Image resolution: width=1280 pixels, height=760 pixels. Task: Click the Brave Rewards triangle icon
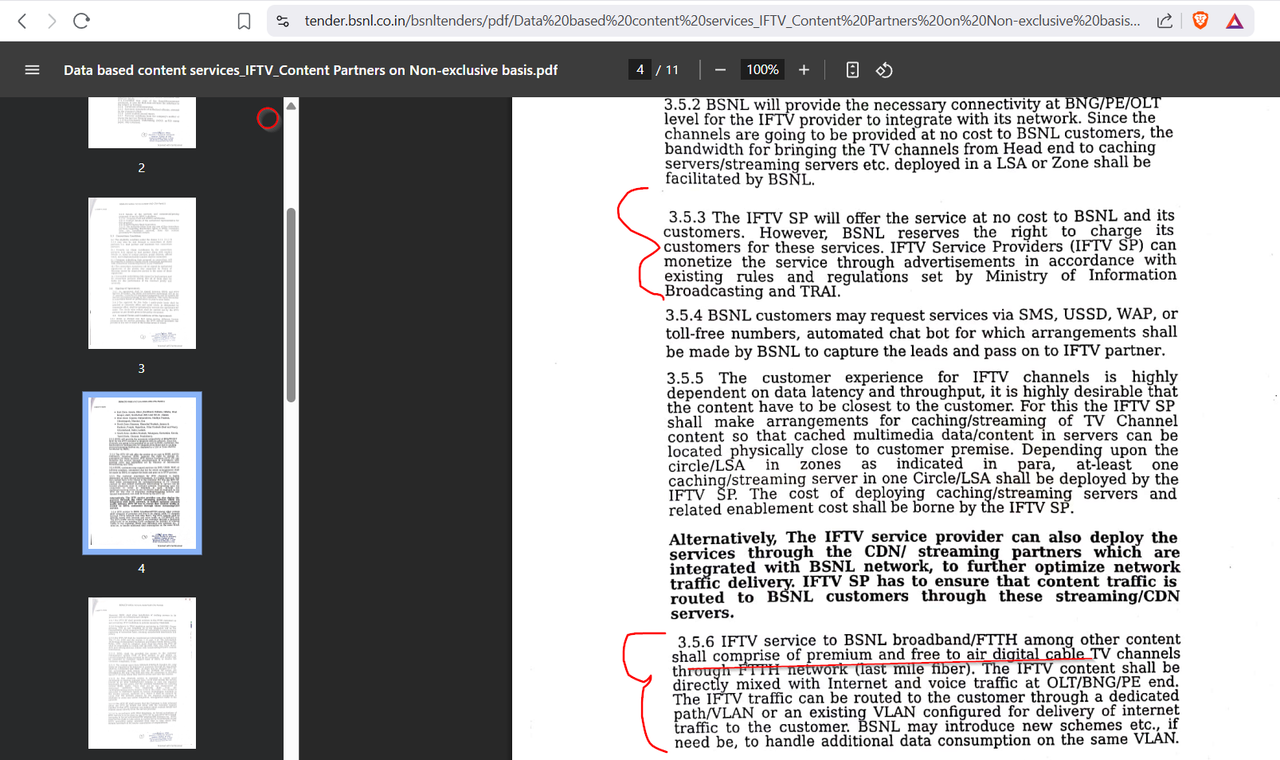click(1235, 21)
